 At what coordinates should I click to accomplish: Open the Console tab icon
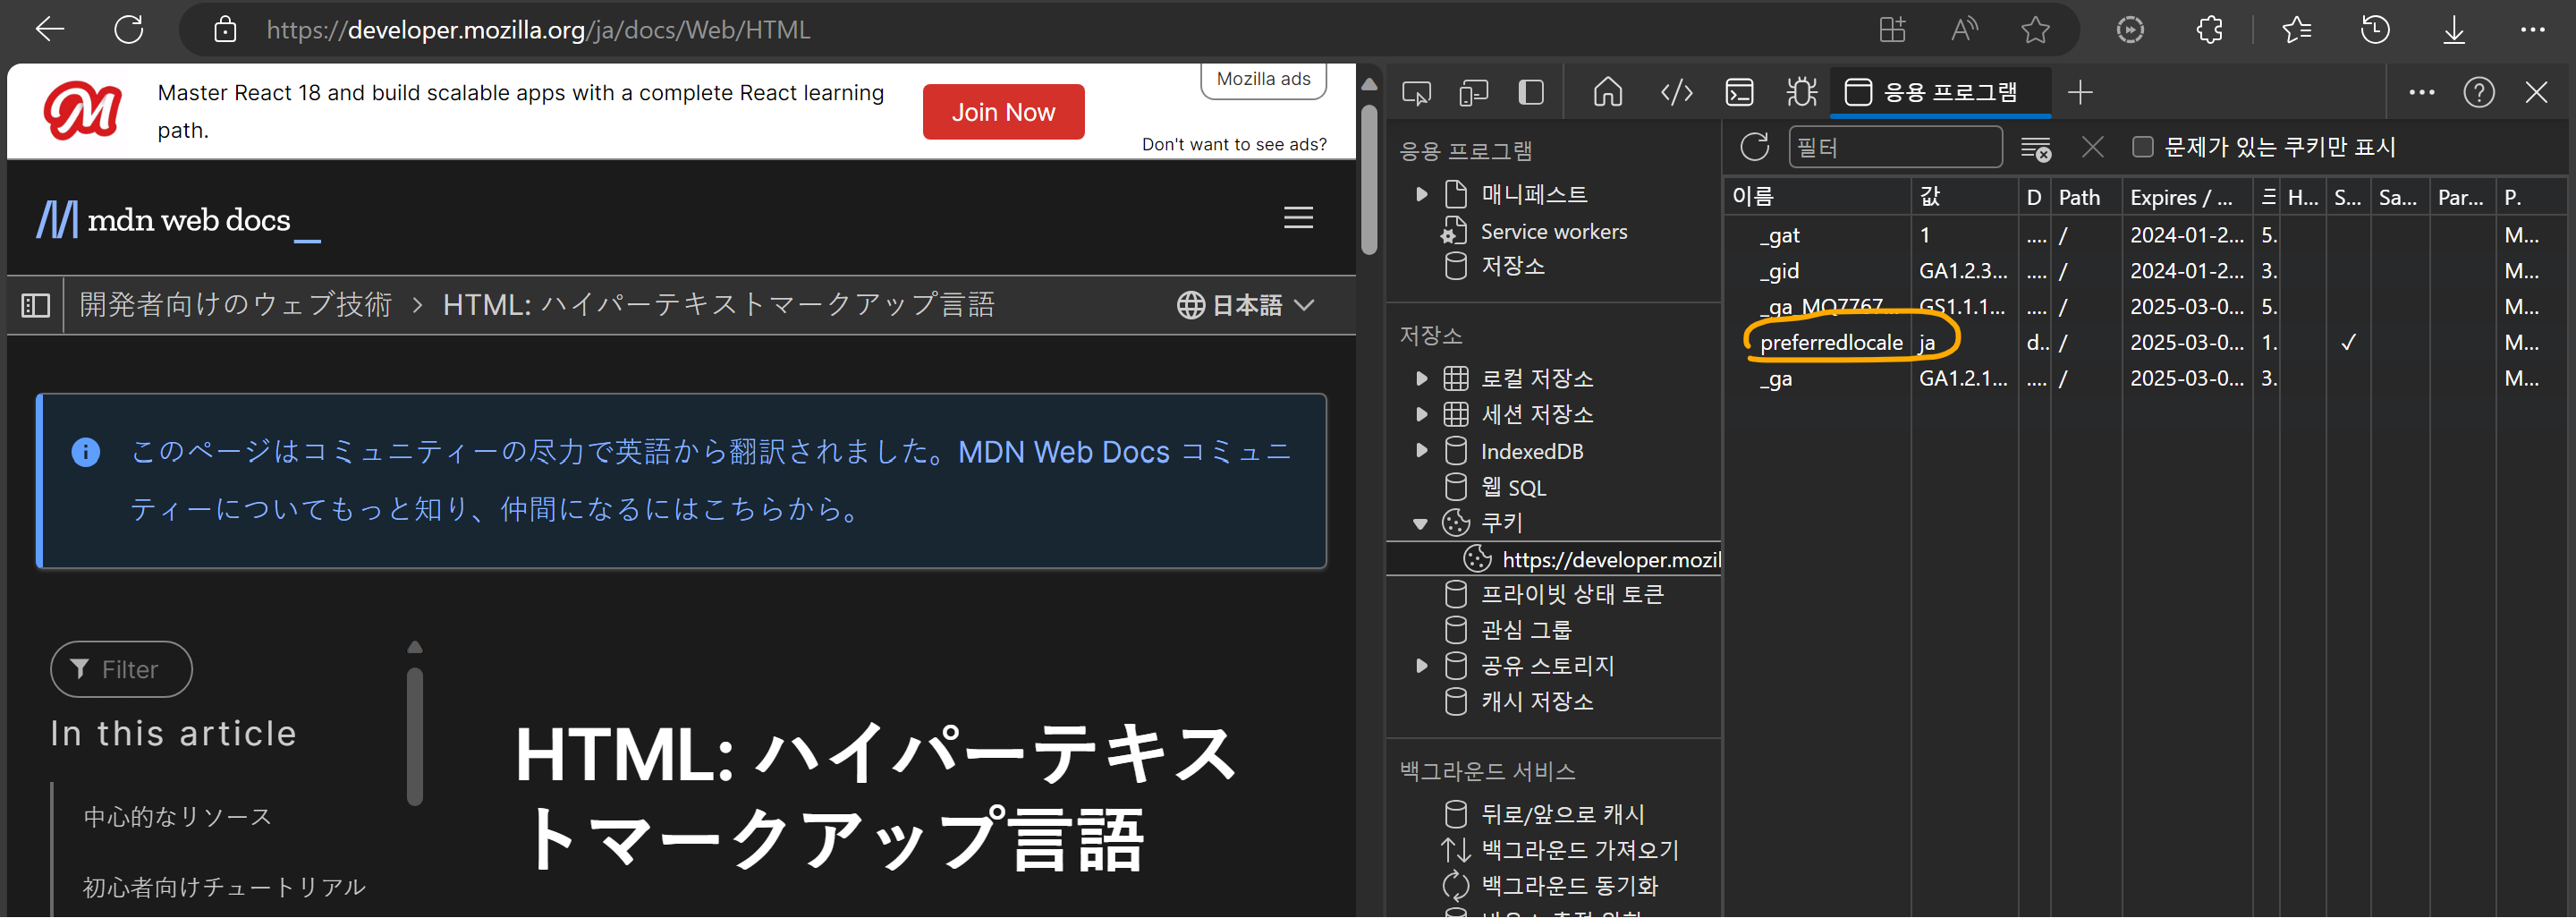coord(1740,93)
